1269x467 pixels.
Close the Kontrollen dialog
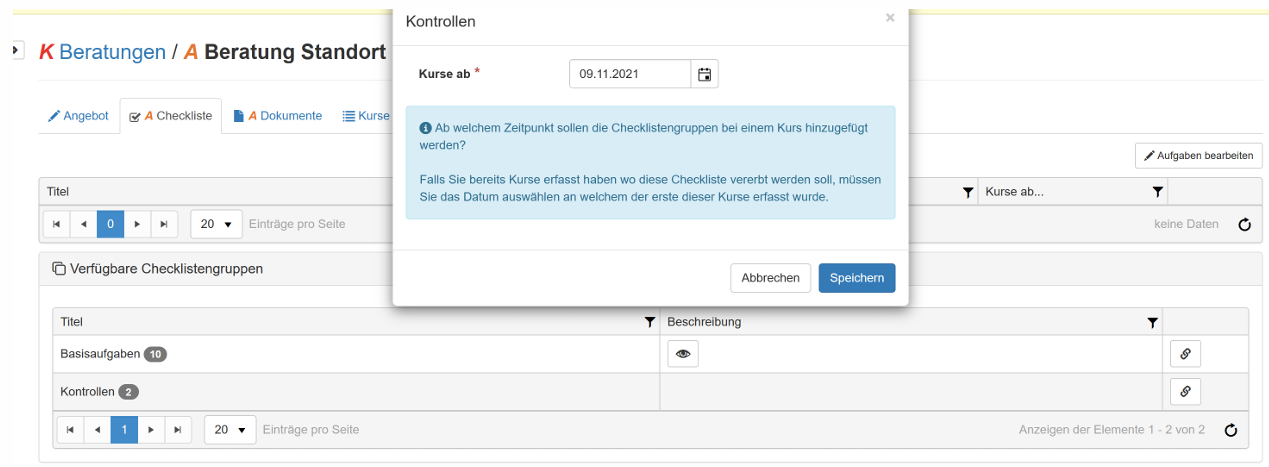point(890,18)
